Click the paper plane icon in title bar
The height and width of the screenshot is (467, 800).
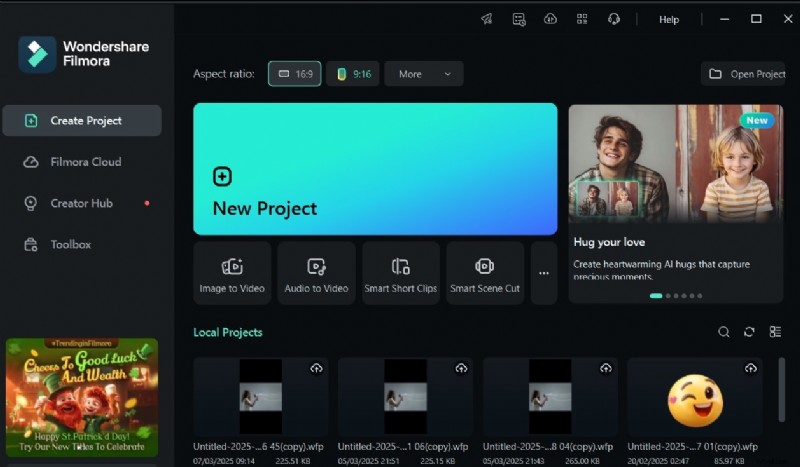click(x=487, y=19)
